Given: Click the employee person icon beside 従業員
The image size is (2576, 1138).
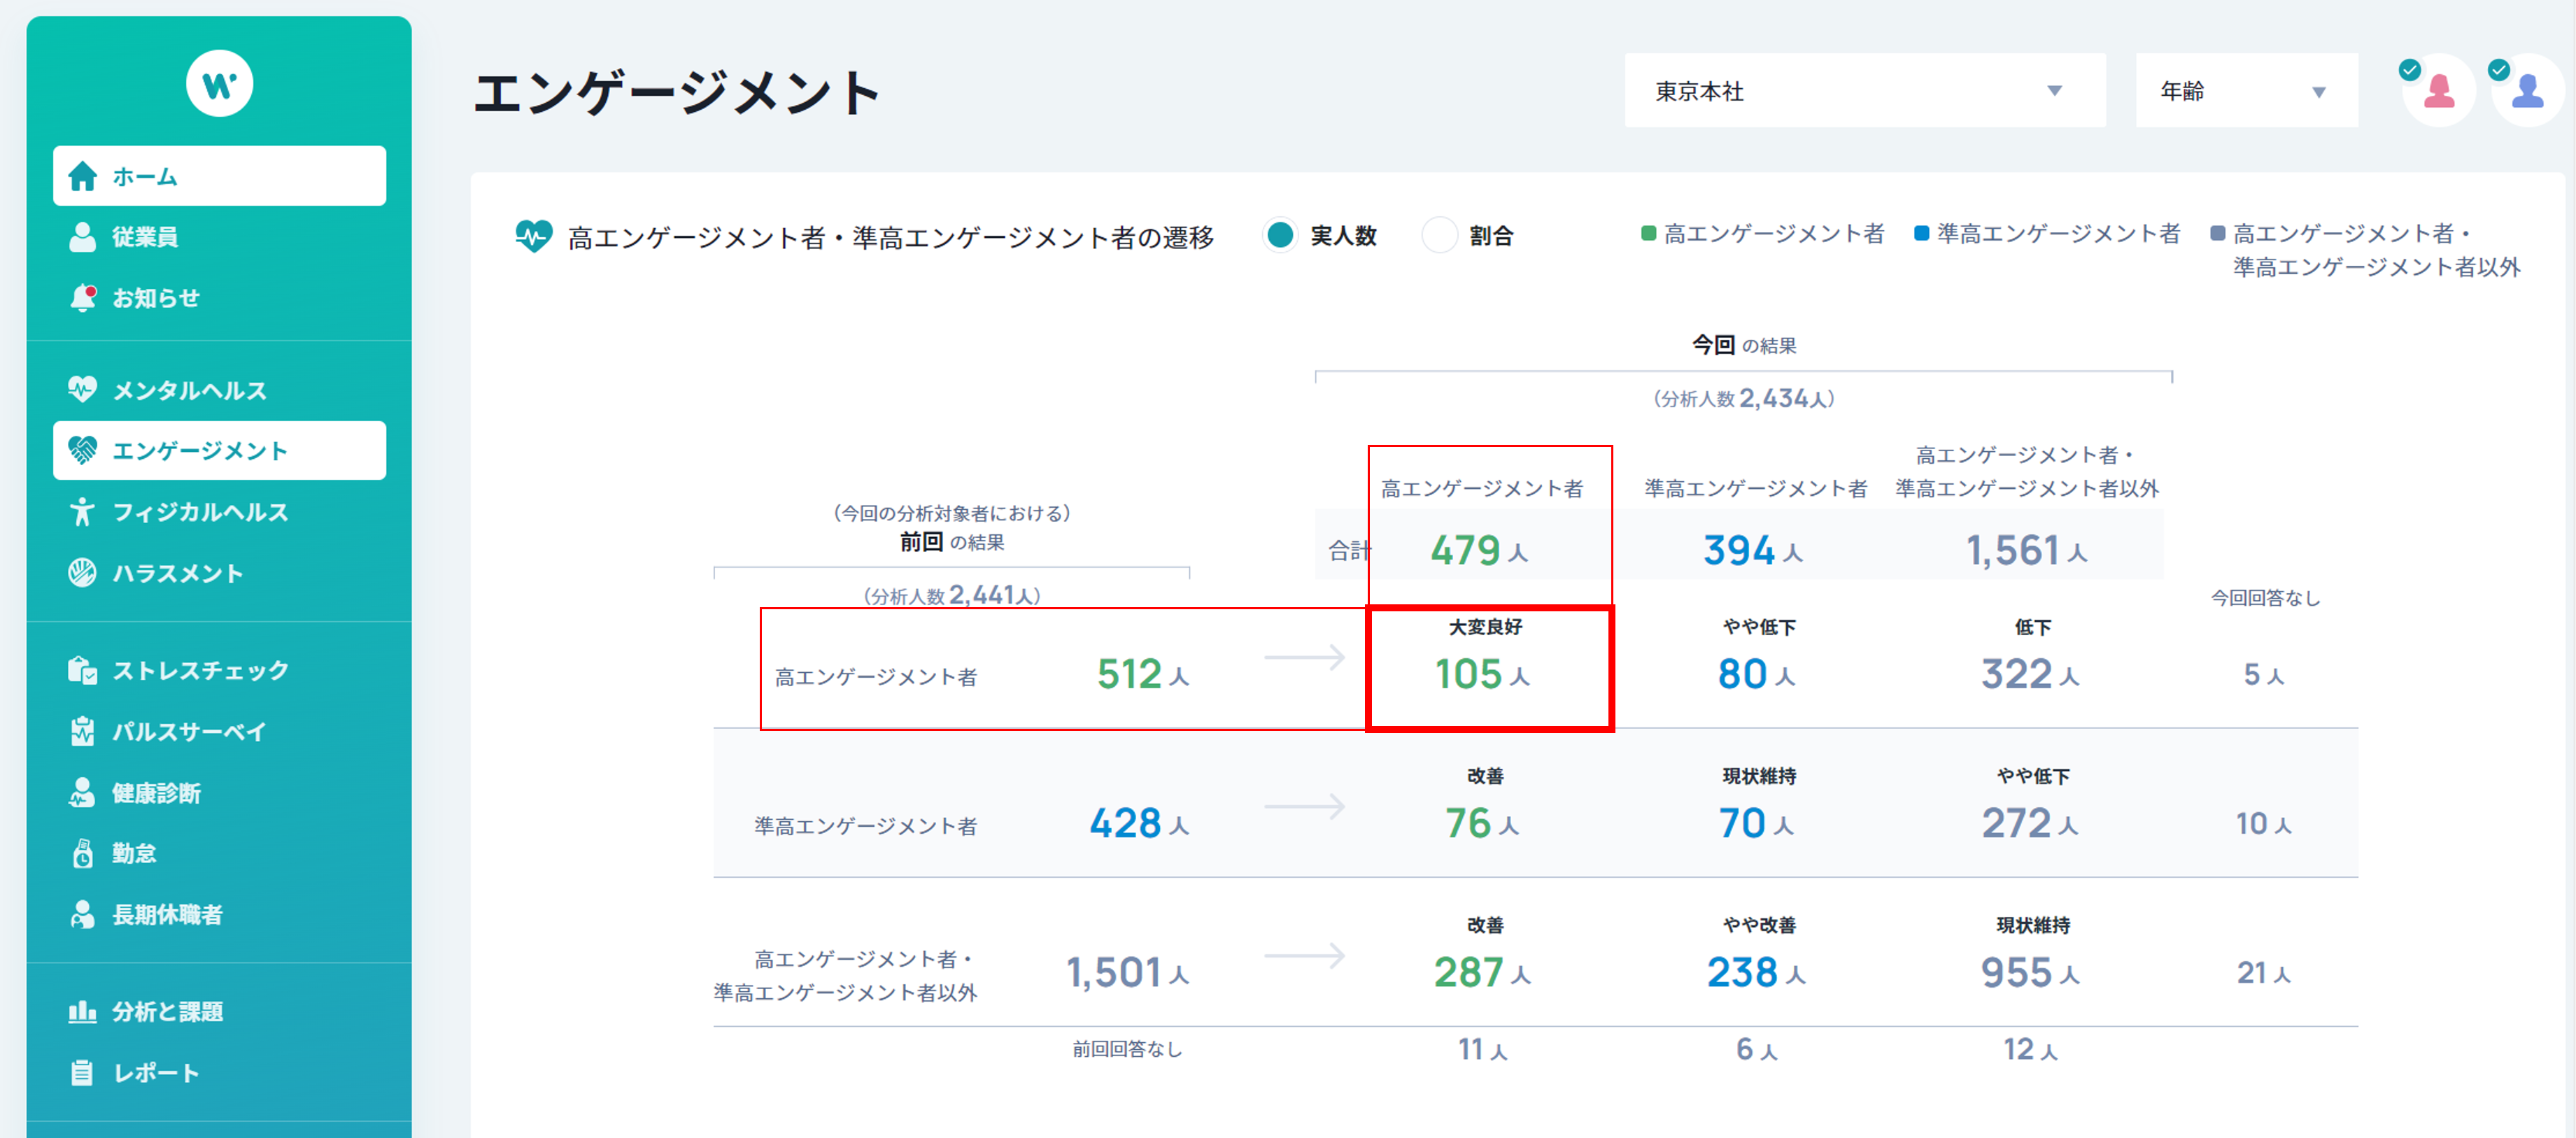Looking at the screenshot, I should [83, 237].
